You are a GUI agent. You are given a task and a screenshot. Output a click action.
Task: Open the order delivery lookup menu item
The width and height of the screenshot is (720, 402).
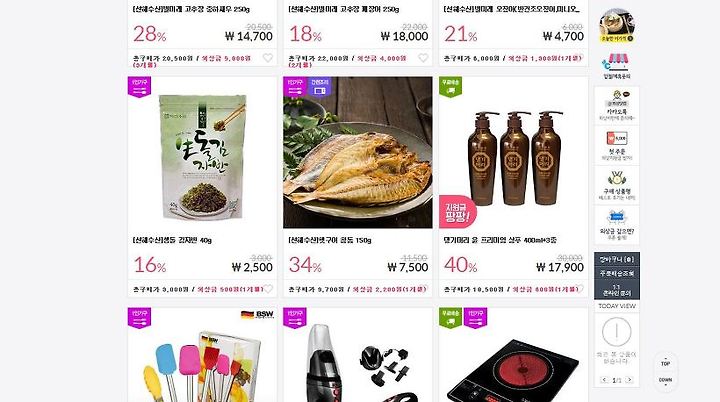tap(617, 273)
